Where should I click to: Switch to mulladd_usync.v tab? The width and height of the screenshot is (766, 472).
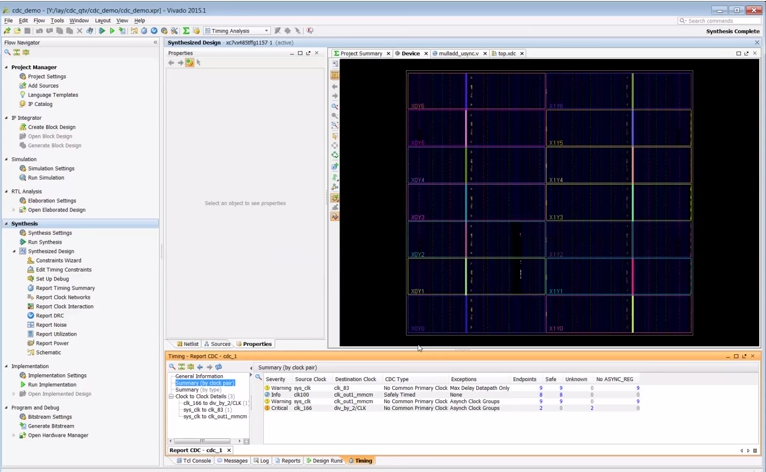pos(458,53)
